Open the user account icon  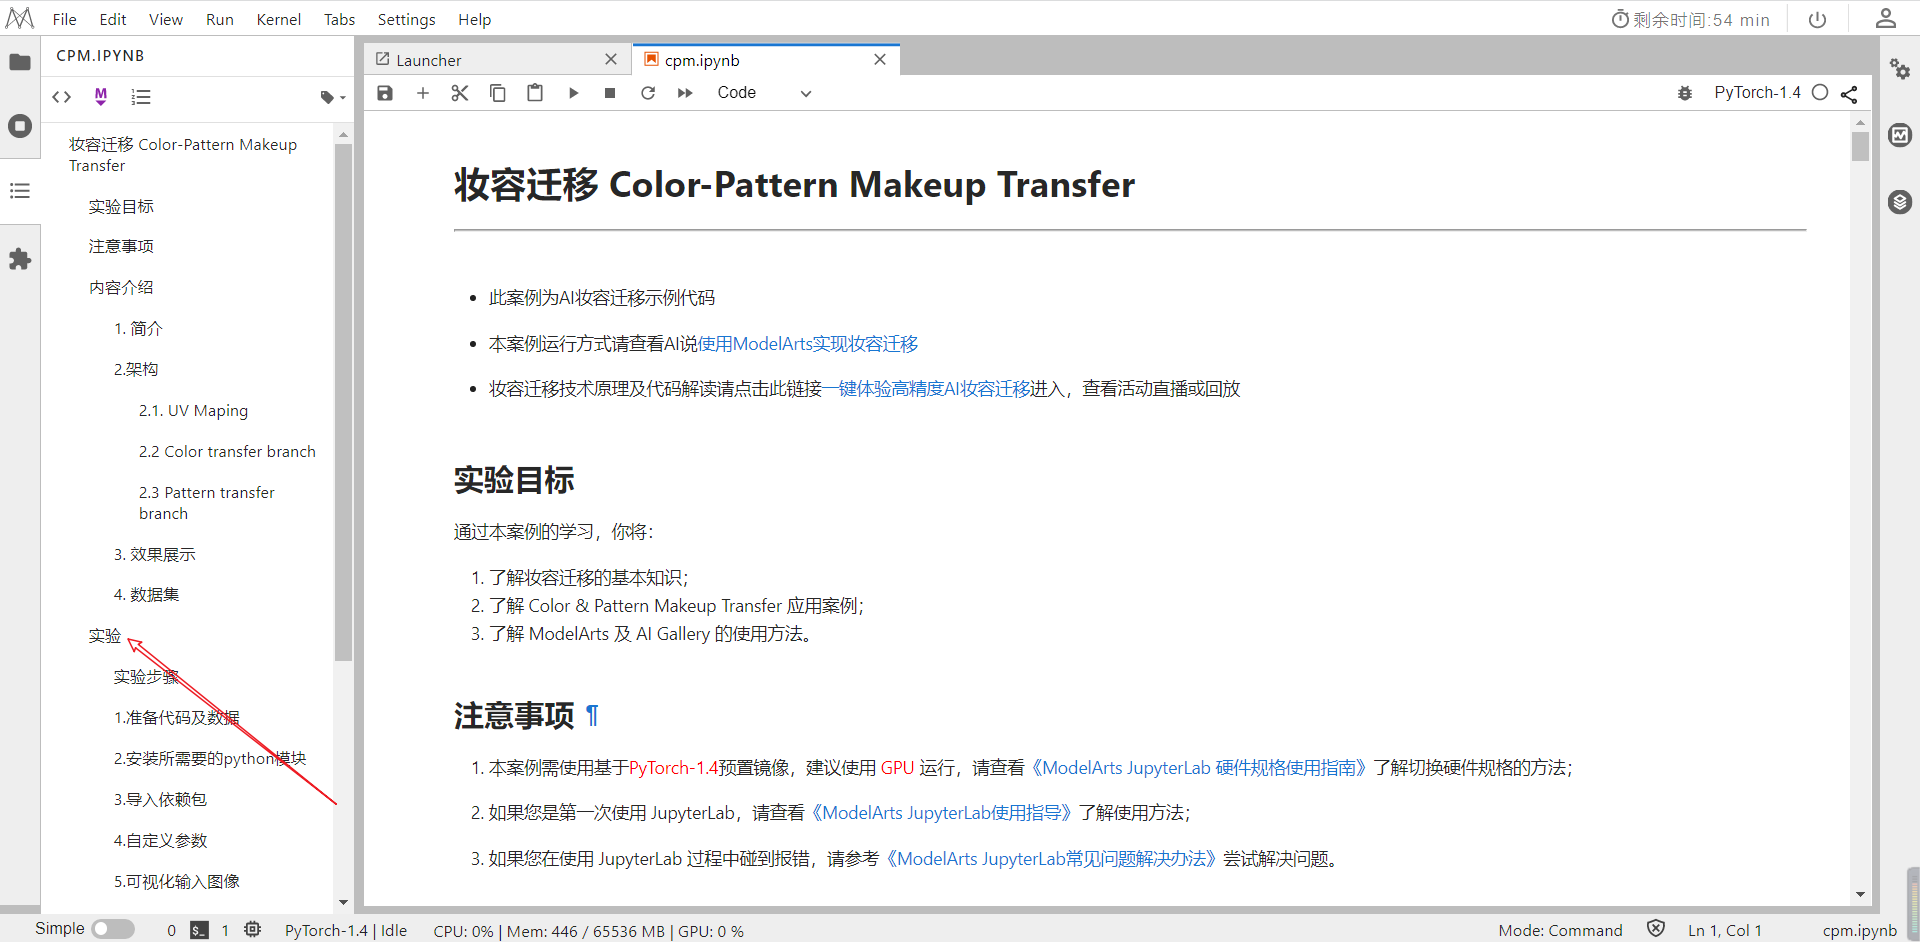tap(1886, 18)
